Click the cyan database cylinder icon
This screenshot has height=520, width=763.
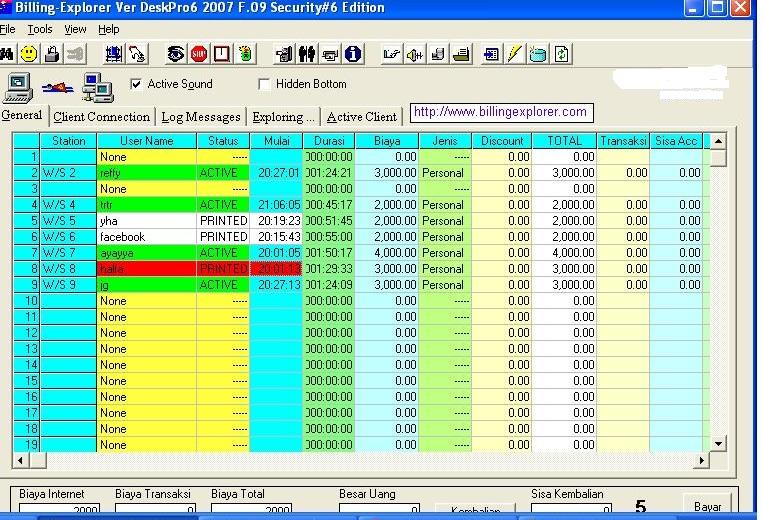(538, 54)
